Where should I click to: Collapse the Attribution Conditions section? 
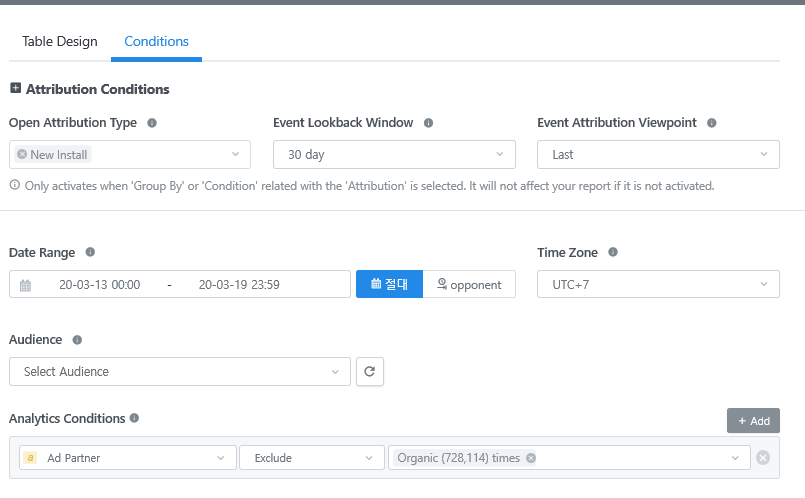tap(15, 89)
